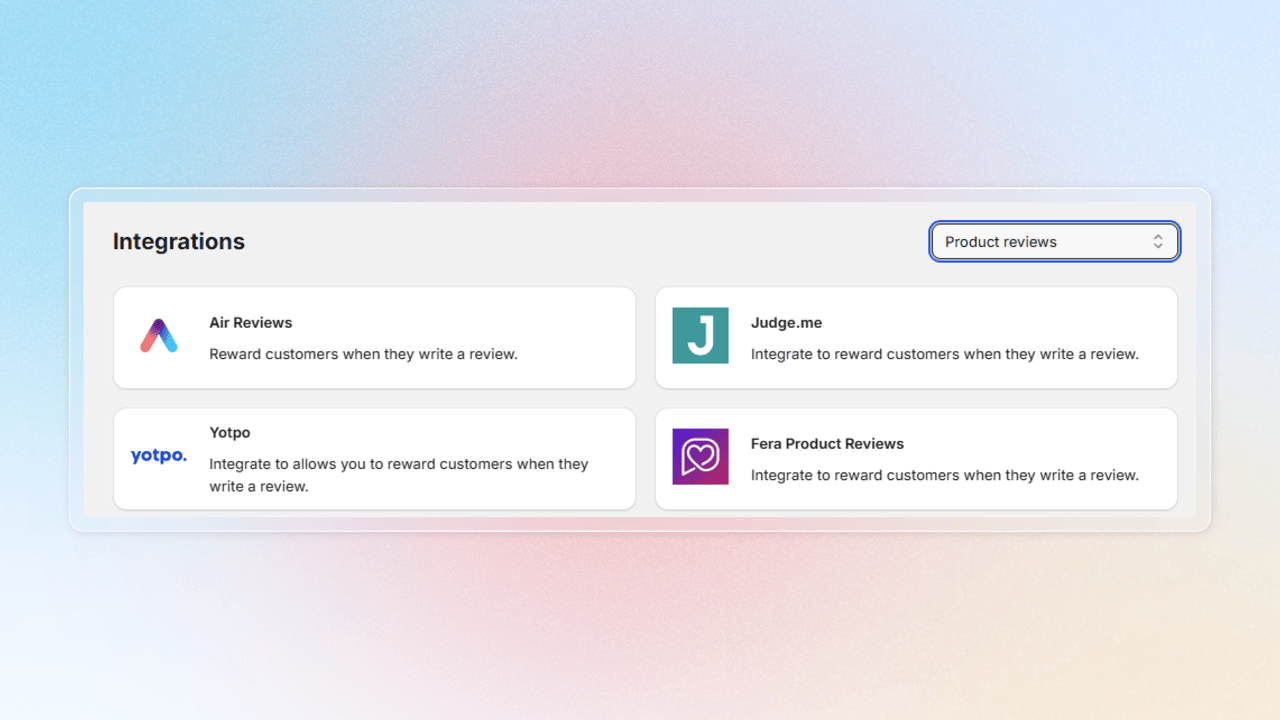
Task: Click the Fera heart speech-bubble logo
Action: coord(700,457)
